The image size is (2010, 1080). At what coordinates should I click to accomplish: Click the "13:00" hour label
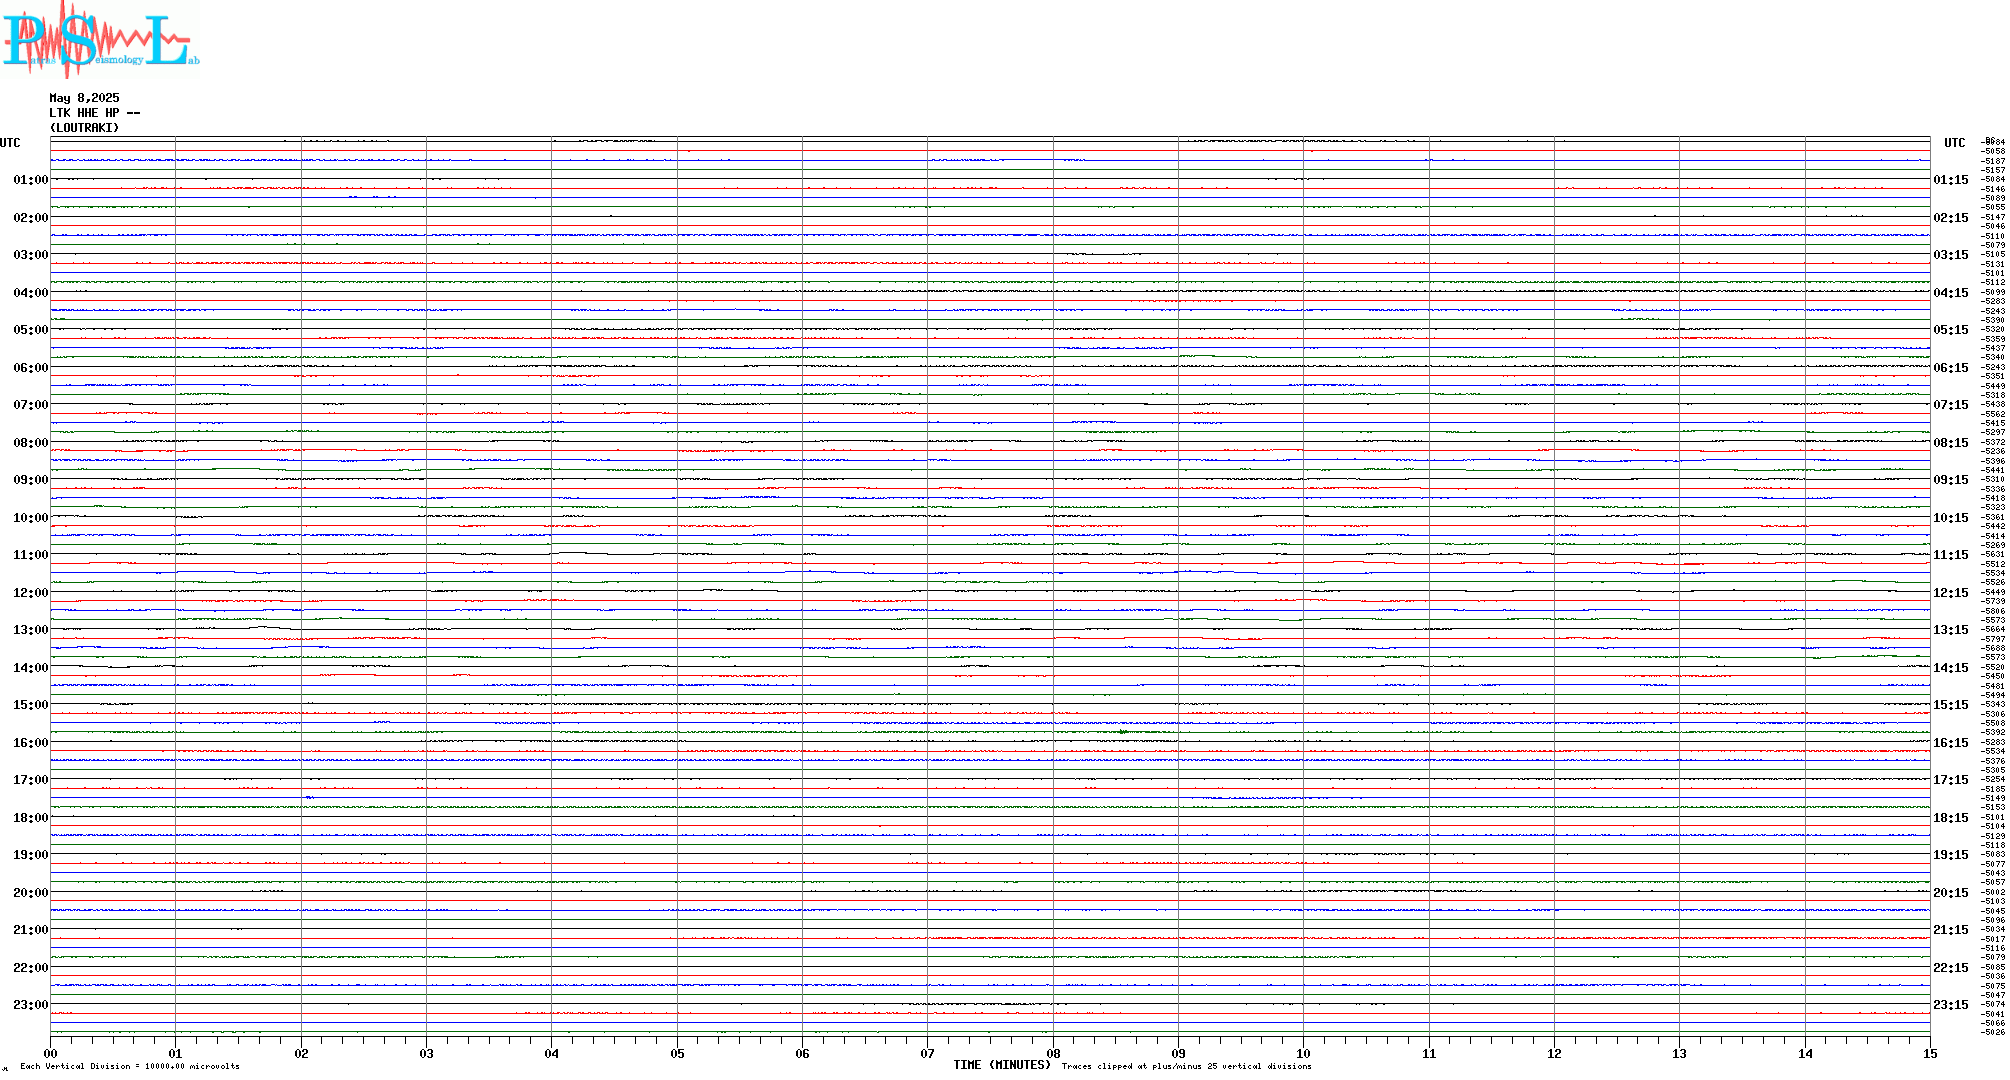(x=31, y=630)
